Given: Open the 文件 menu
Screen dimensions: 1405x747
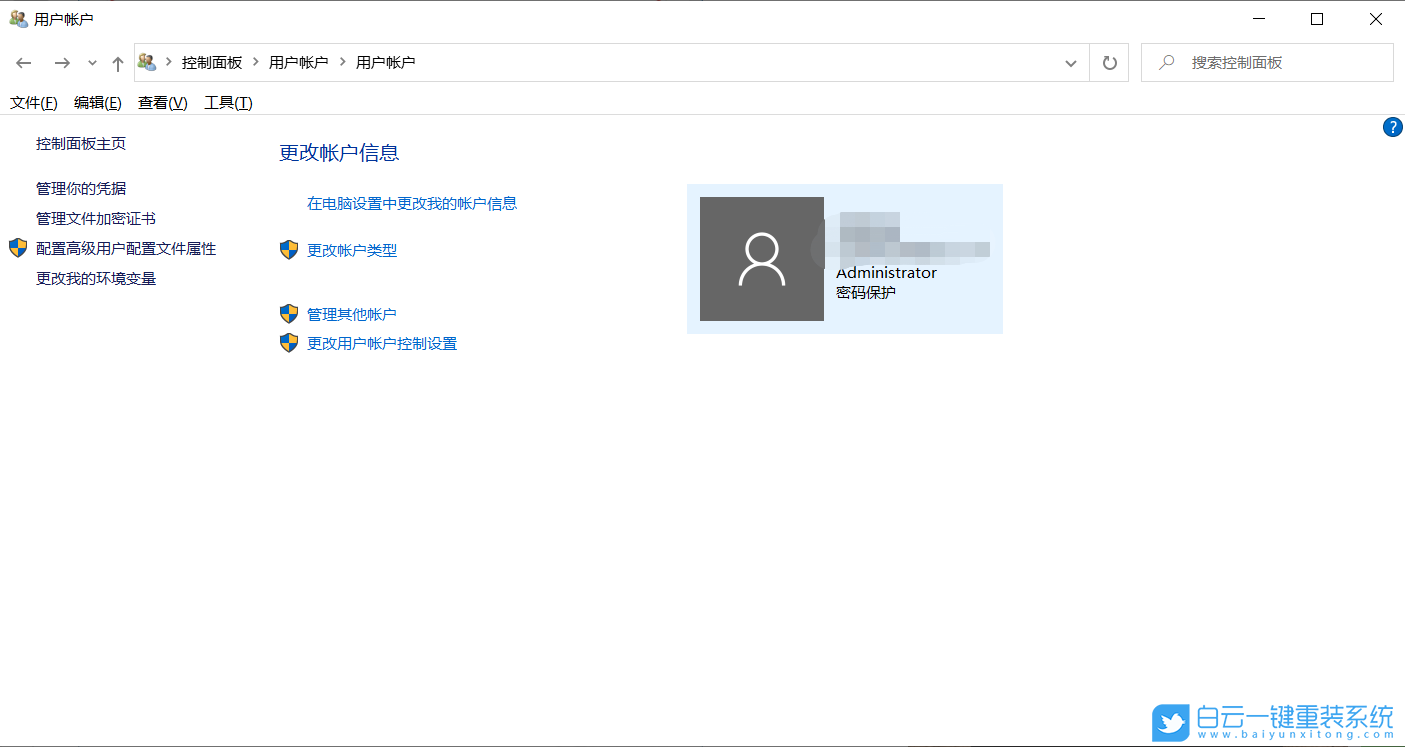Looking at the screenshot, I should tap(33, 101).
